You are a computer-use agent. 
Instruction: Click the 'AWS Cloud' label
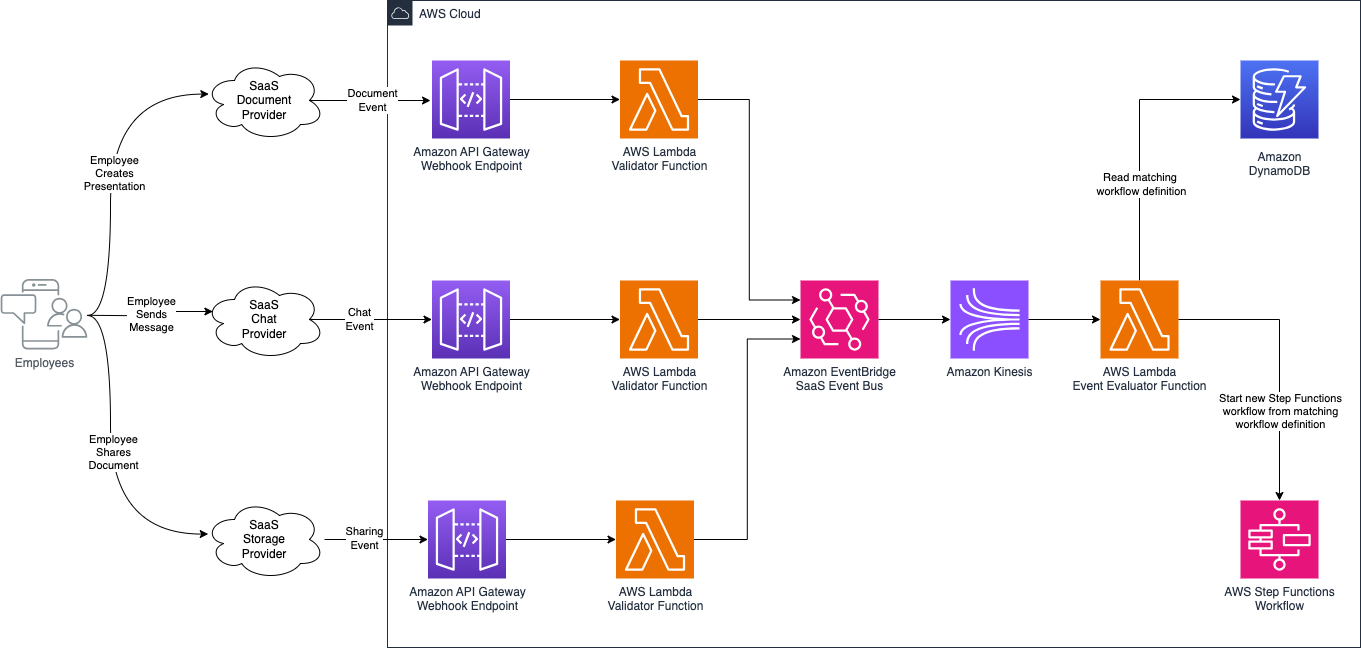449,14
